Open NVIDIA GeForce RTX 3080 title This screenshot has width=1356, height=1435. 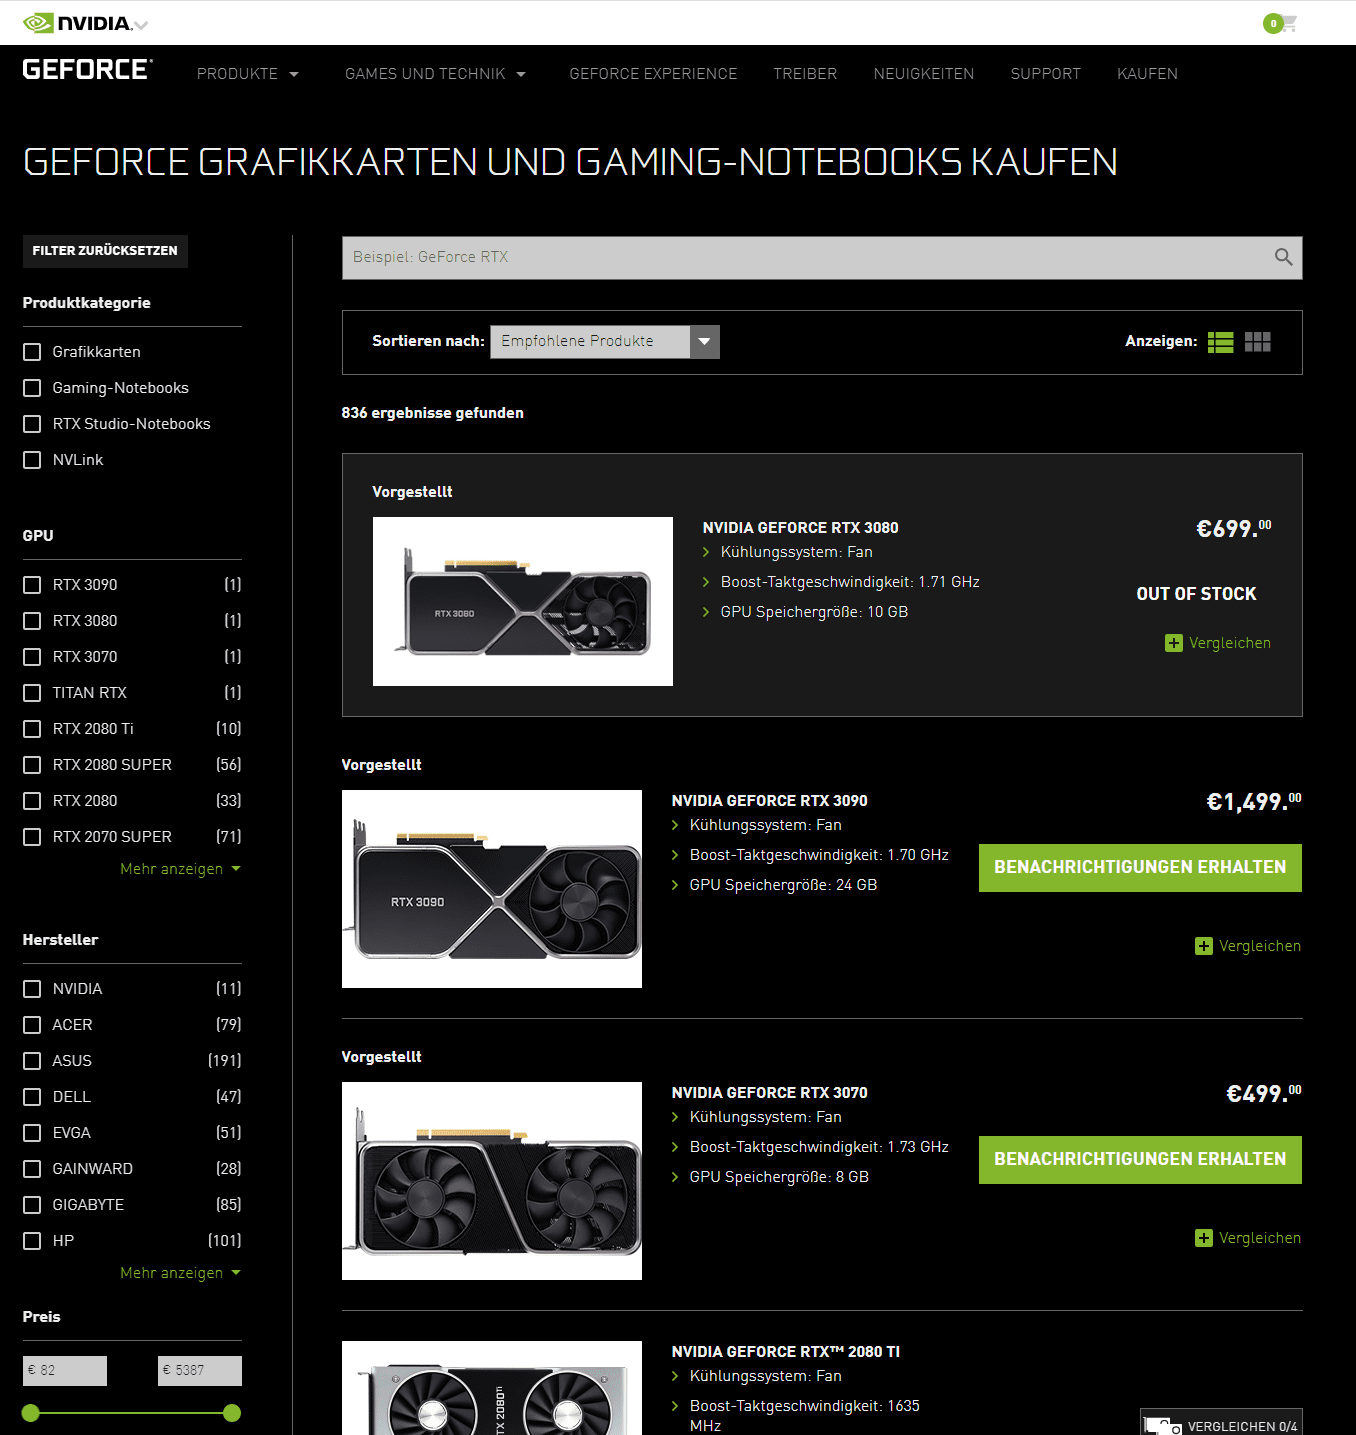[x=800, y=528]
